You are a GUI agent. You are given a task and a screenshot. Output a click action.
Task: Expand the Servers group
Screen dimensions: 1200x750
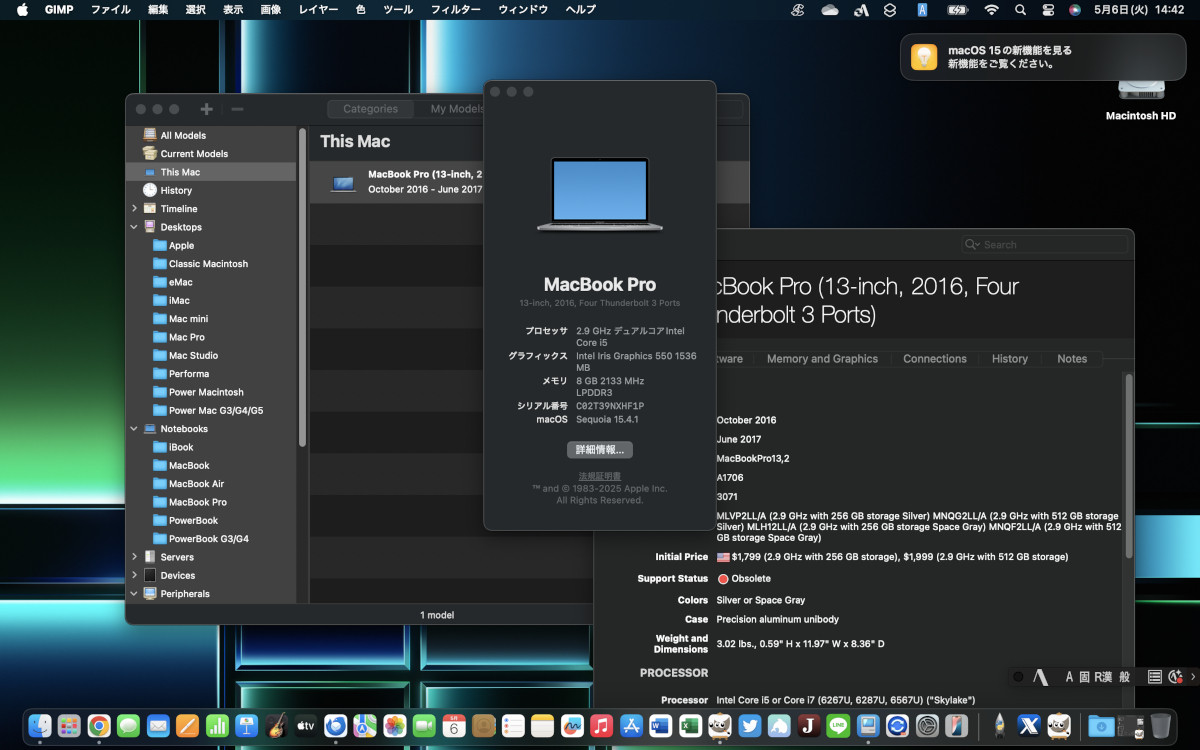[x=135, y=557]
